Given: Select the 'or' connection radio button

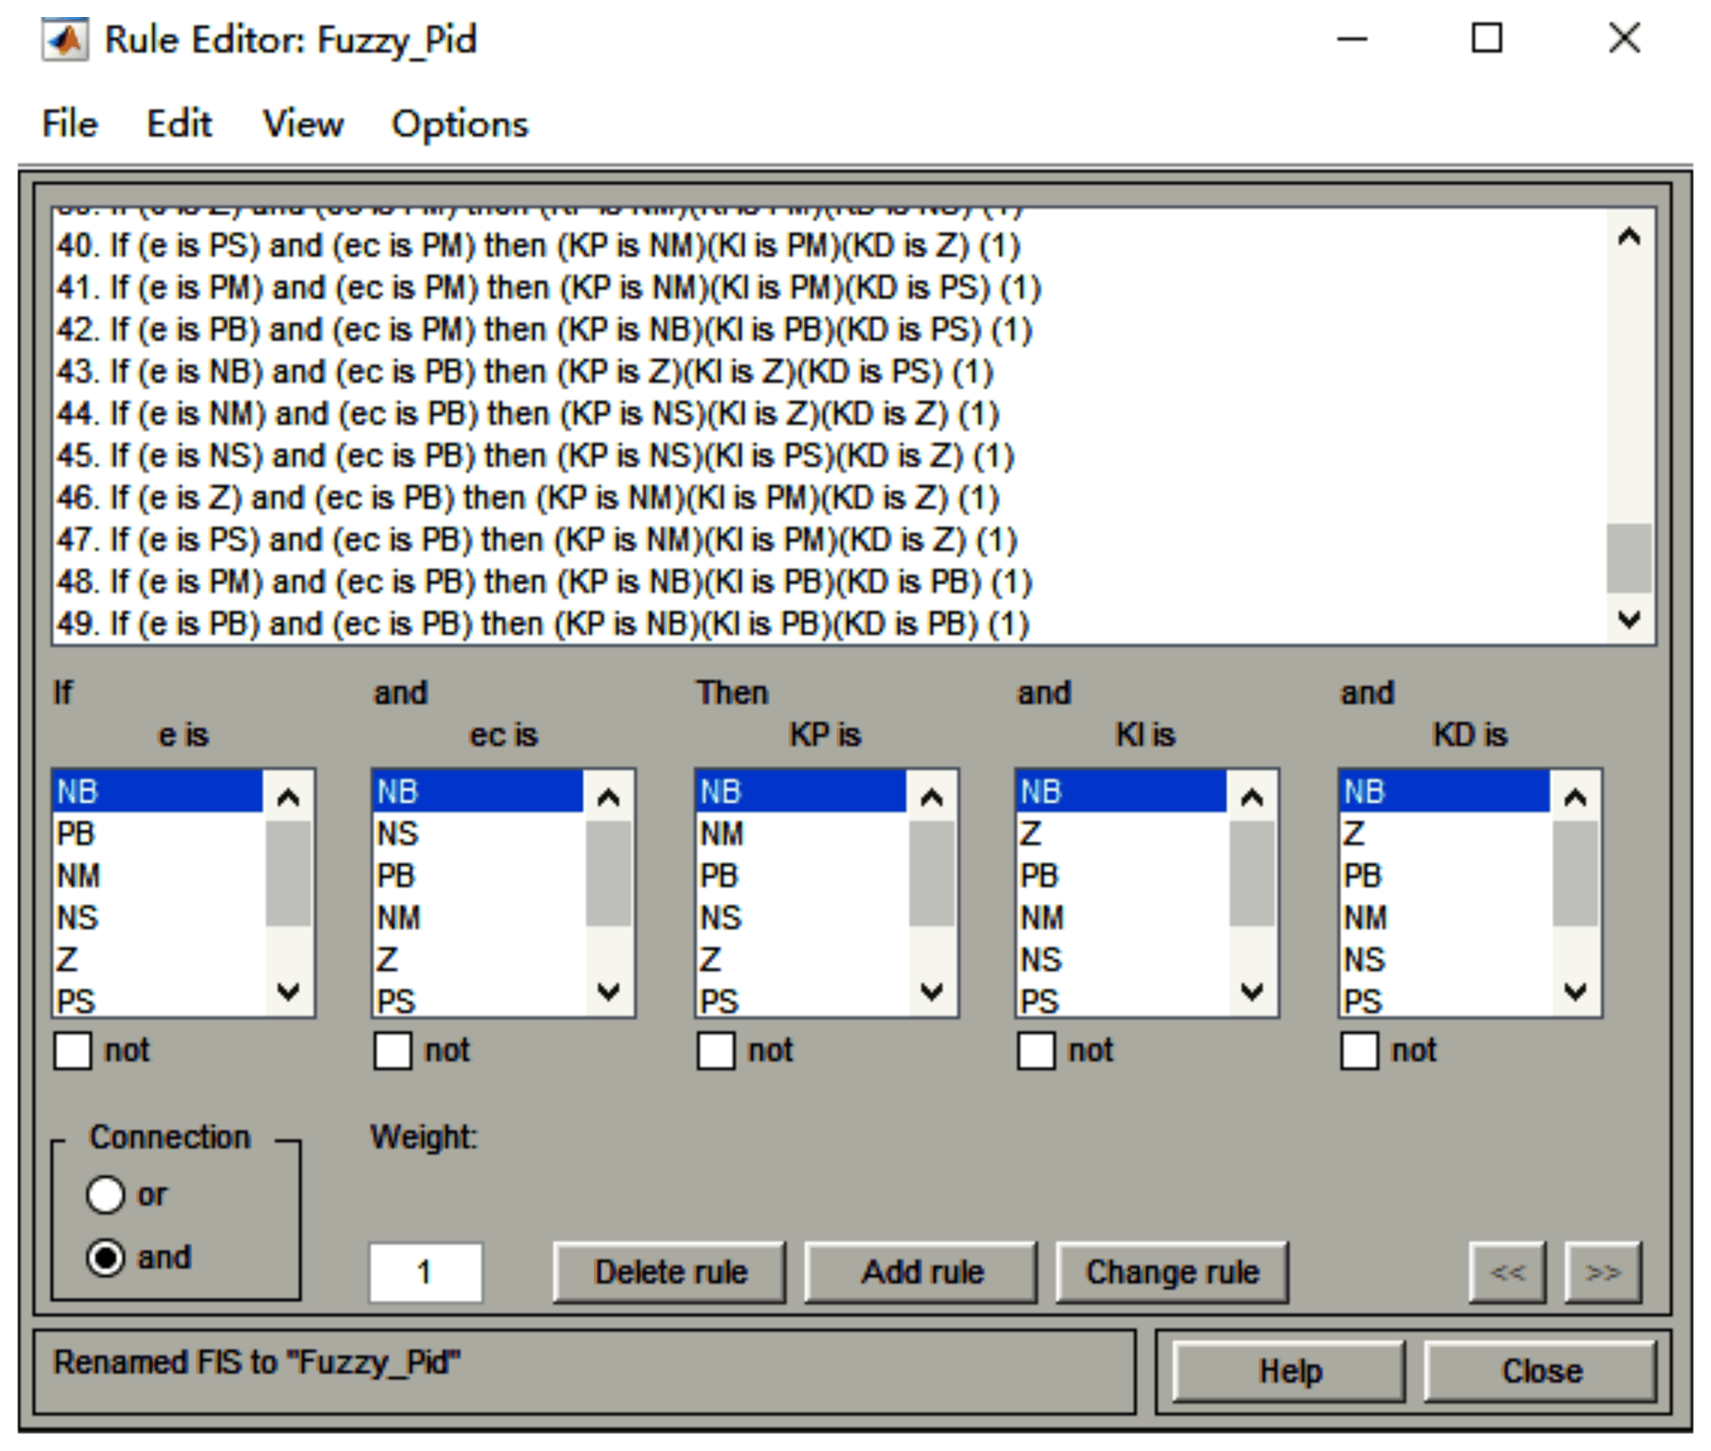Looking at the screenshot, I should pyautogui.click(x=105, y=1195).
